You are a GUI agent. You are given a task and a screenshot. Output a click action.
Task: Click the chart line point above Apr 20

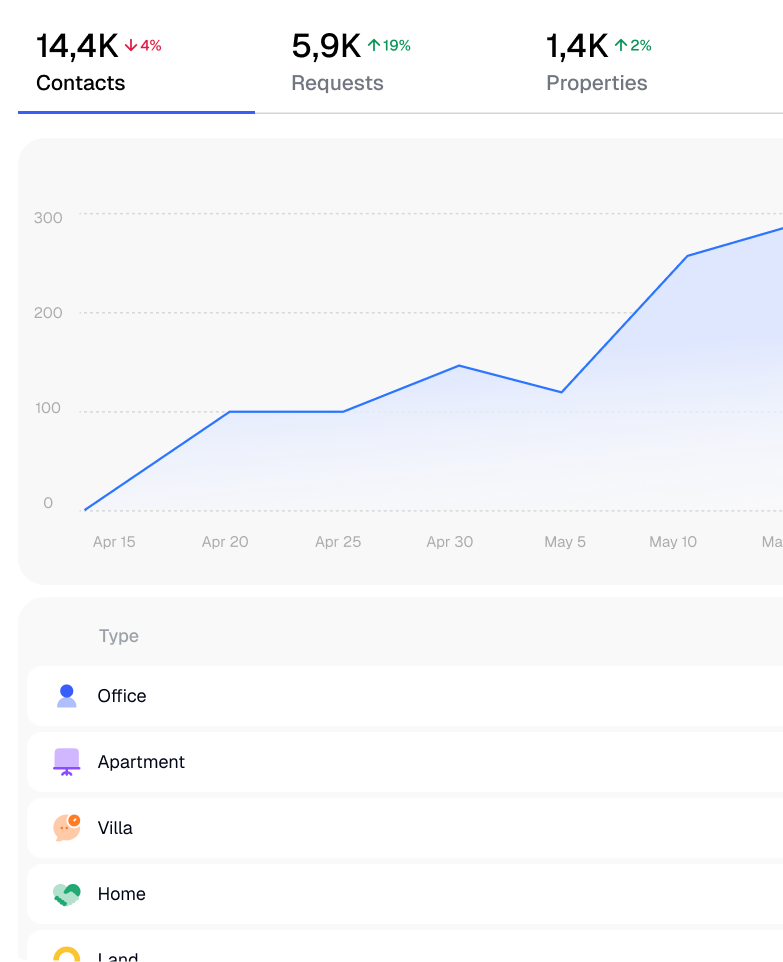229,411
